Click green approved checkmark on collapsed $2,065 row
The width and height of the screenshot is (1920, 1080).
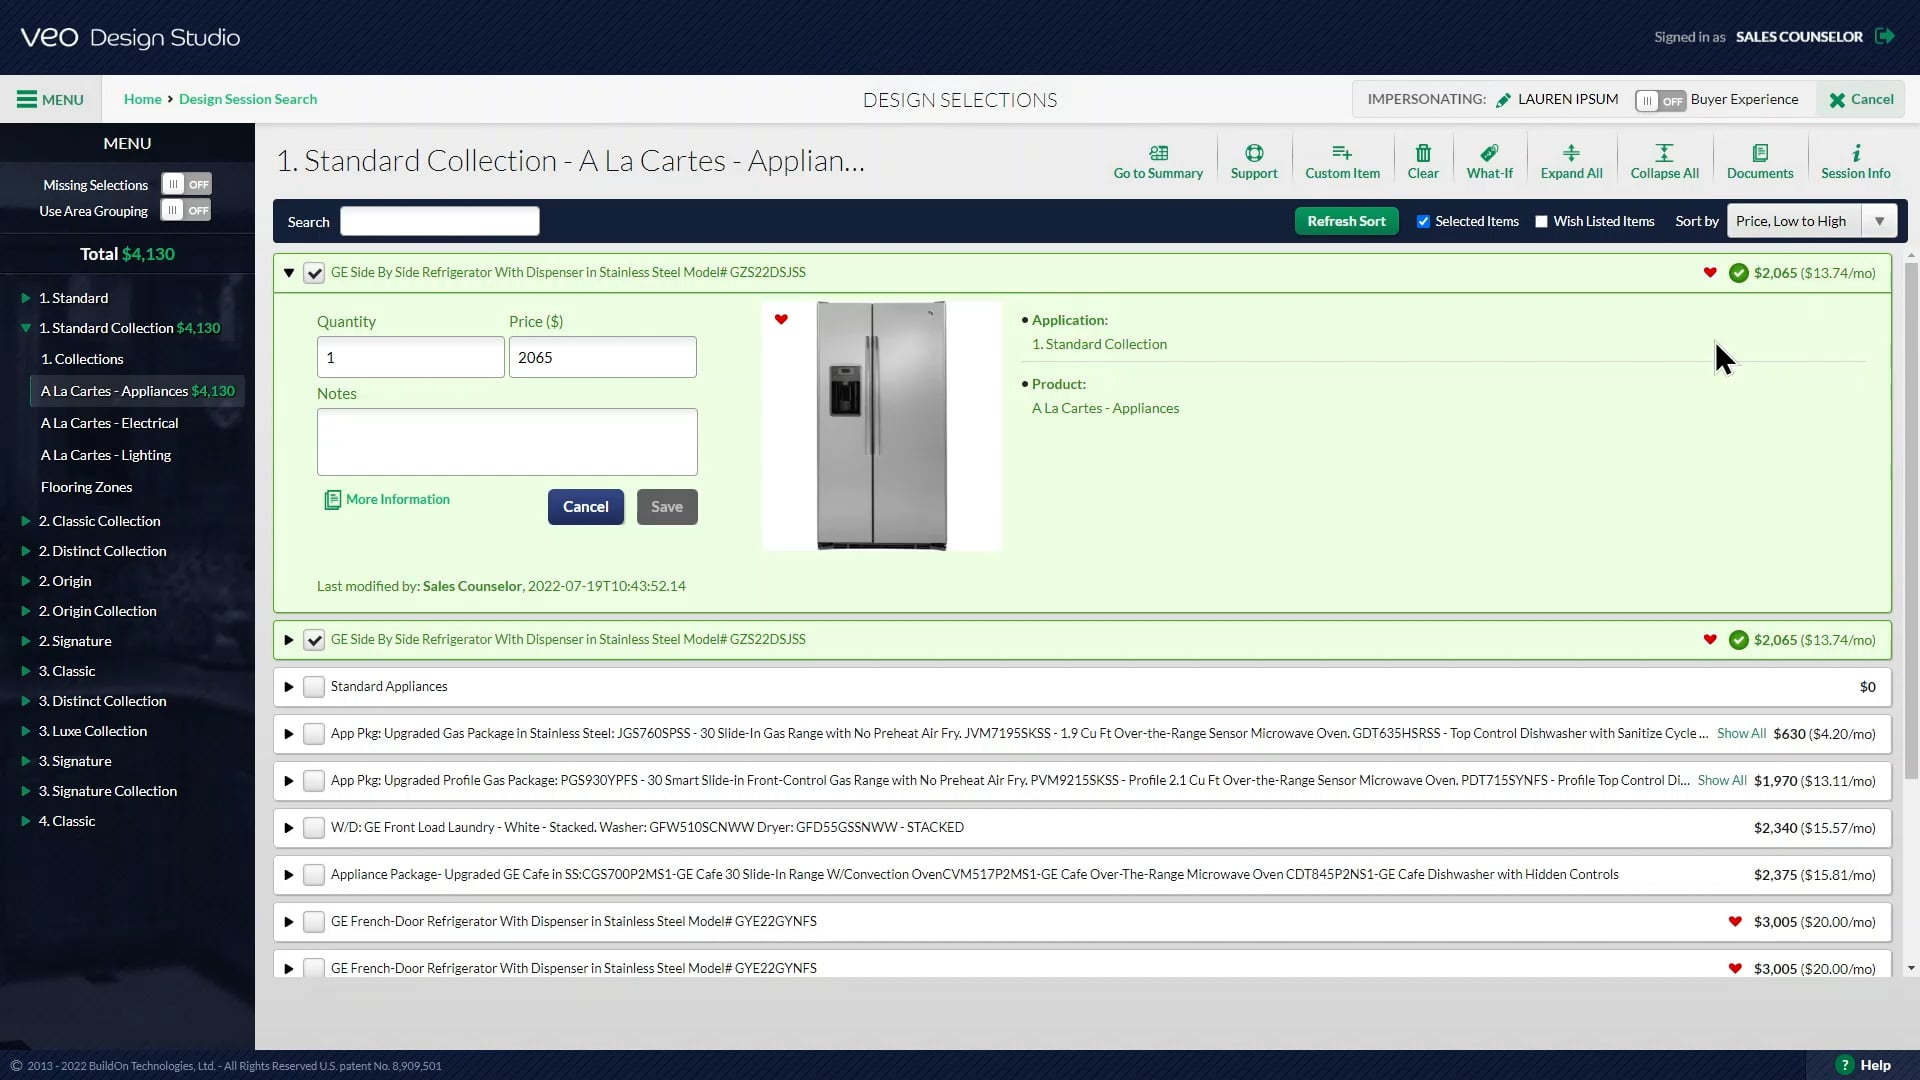pos(1739,640)
